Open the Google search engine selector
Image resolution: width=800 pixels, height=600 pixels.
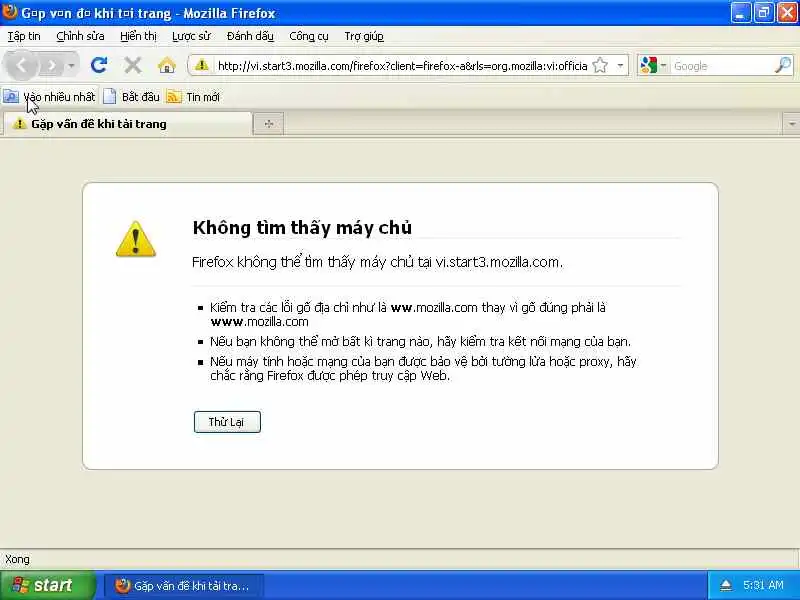point(653,66)
